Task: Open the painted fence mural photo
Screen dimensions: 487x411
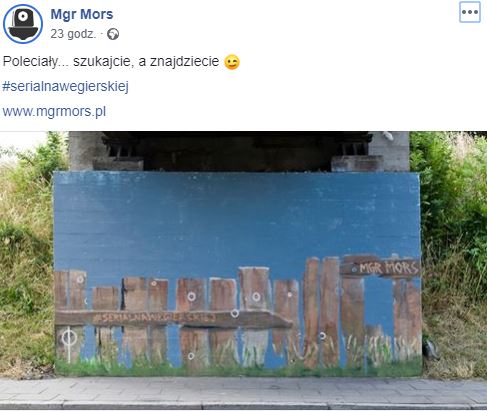Action: point(243,271)
